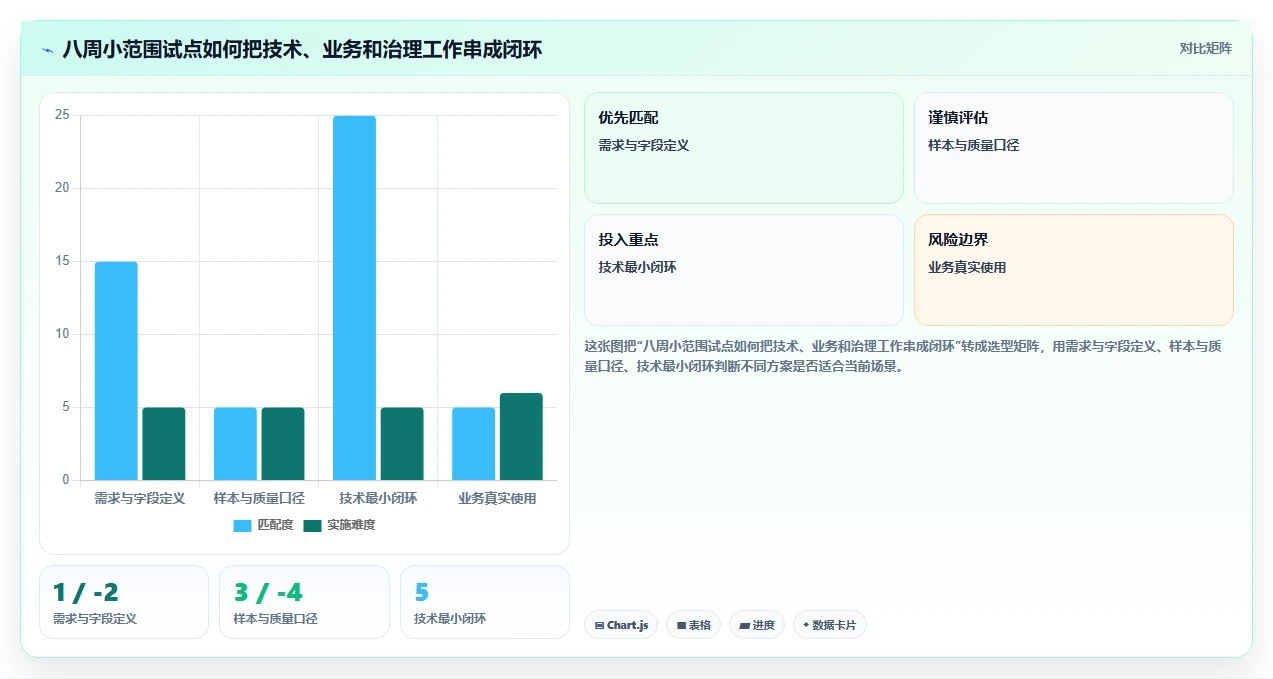1273x679 pixels.
Task: Click the 对比矩阵 label in header
Action: pos(1205,48)
